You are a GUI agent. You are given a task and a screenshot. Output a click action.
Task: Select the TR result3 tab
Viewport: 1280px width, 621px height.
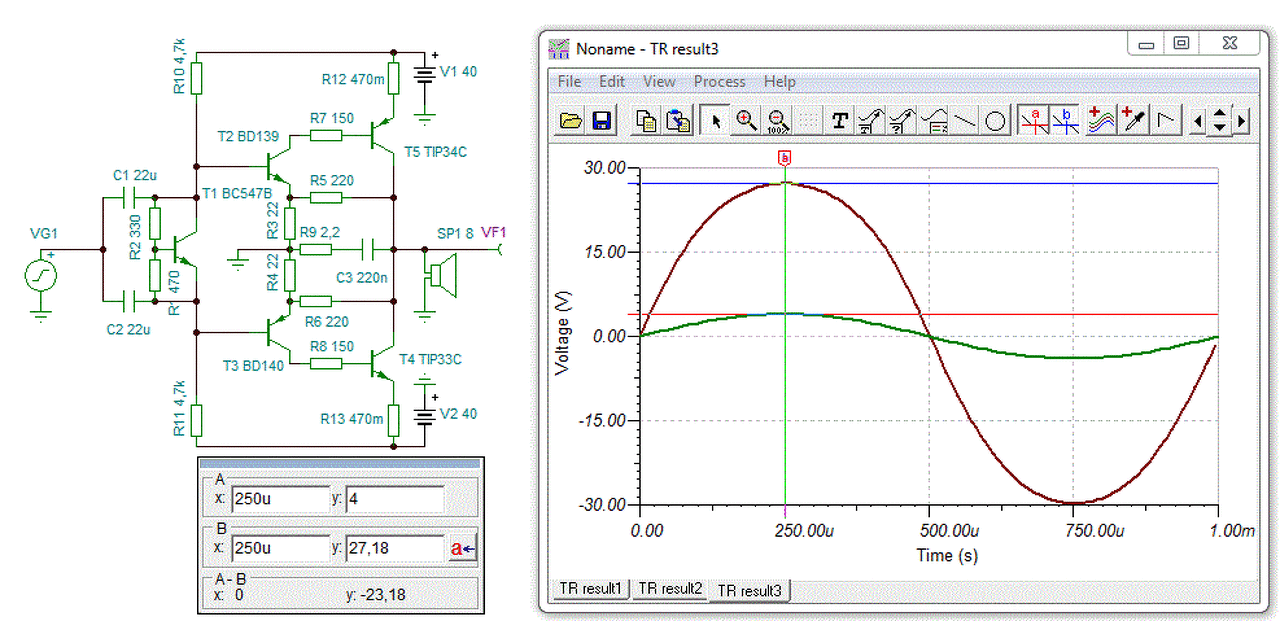click(x=750, y=590)
